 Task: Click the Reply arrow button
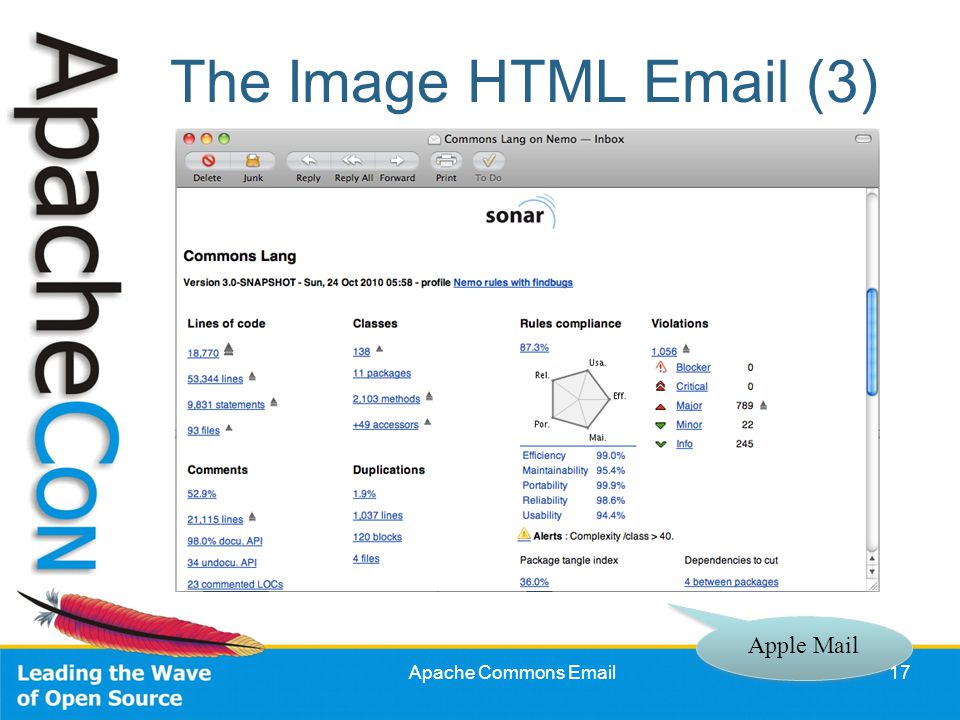308,161
